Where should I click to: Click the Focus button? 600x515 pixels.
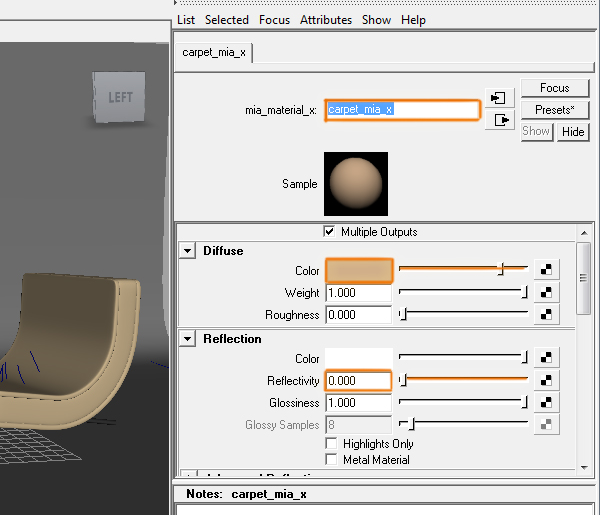point(554,88)
